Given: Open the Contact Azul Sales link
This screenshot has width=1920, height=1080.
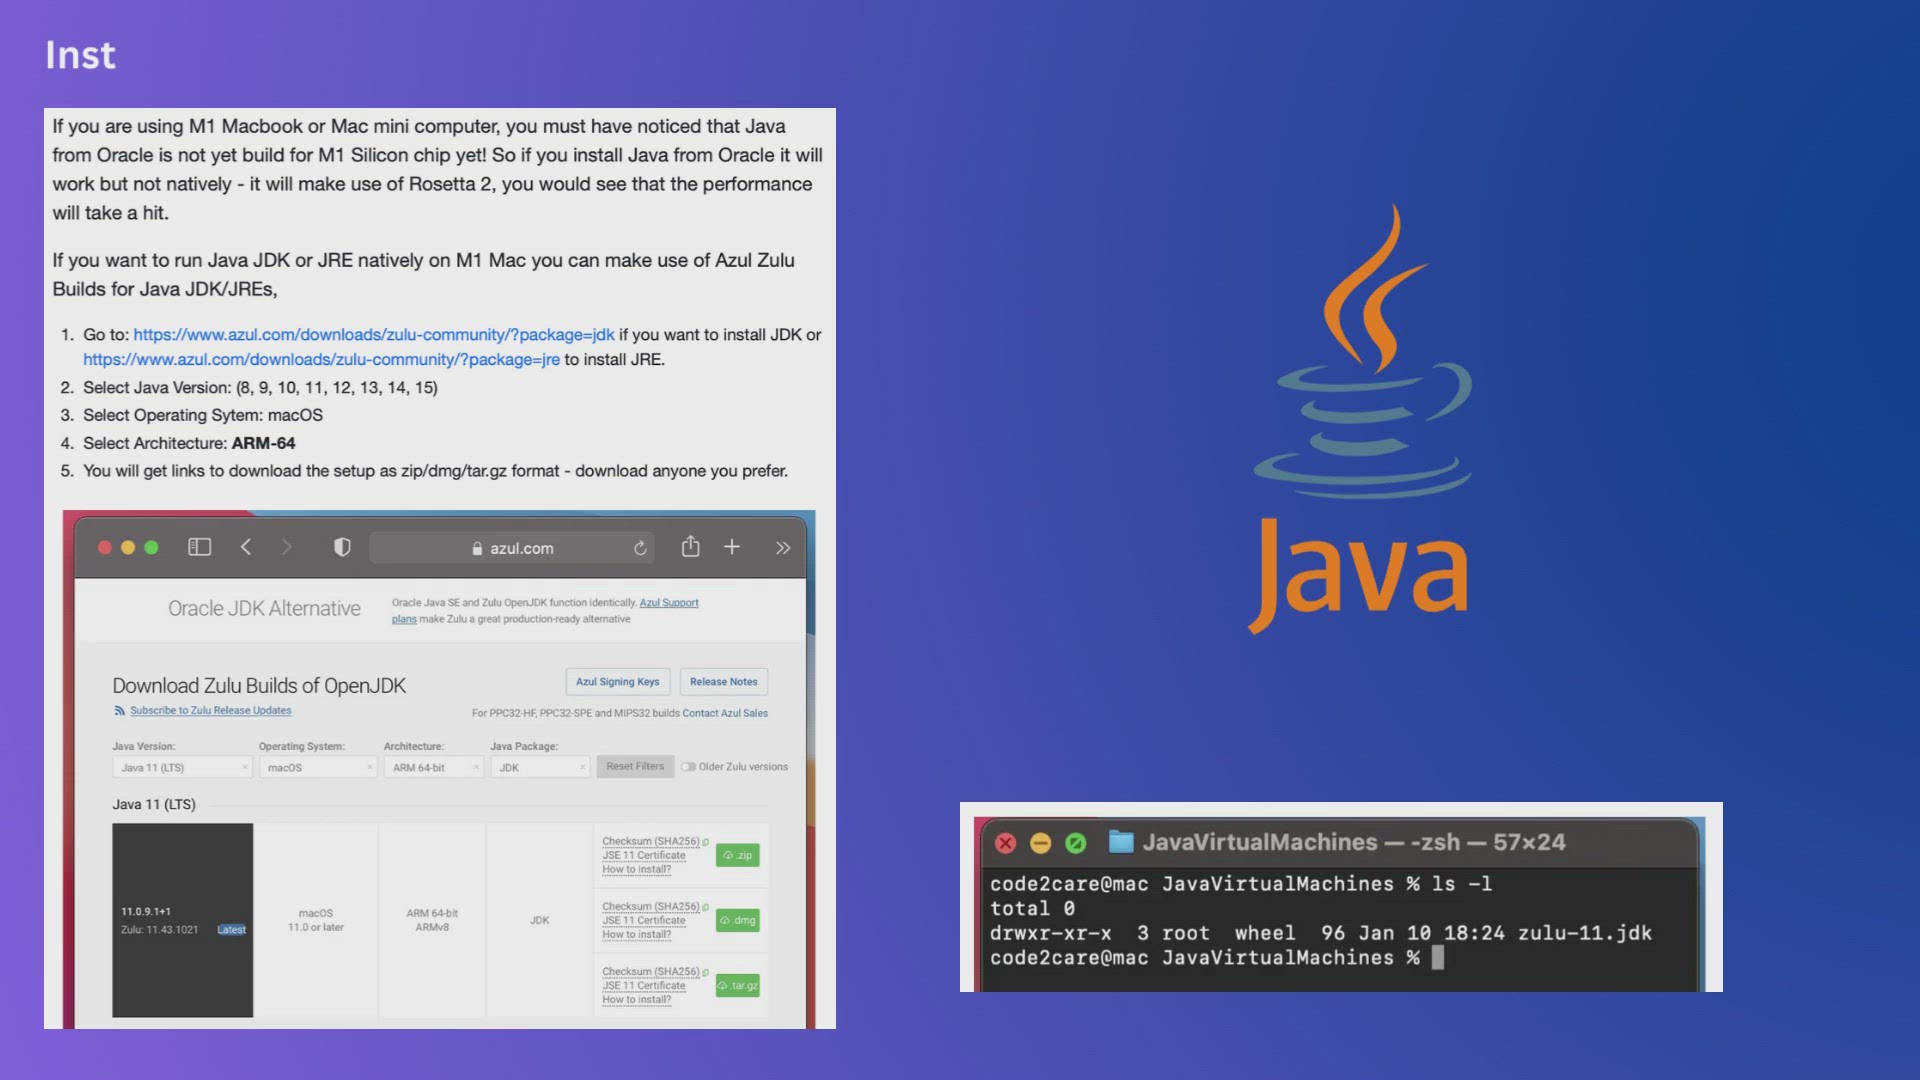Looking at the screenshot, I should pos(725,714).
